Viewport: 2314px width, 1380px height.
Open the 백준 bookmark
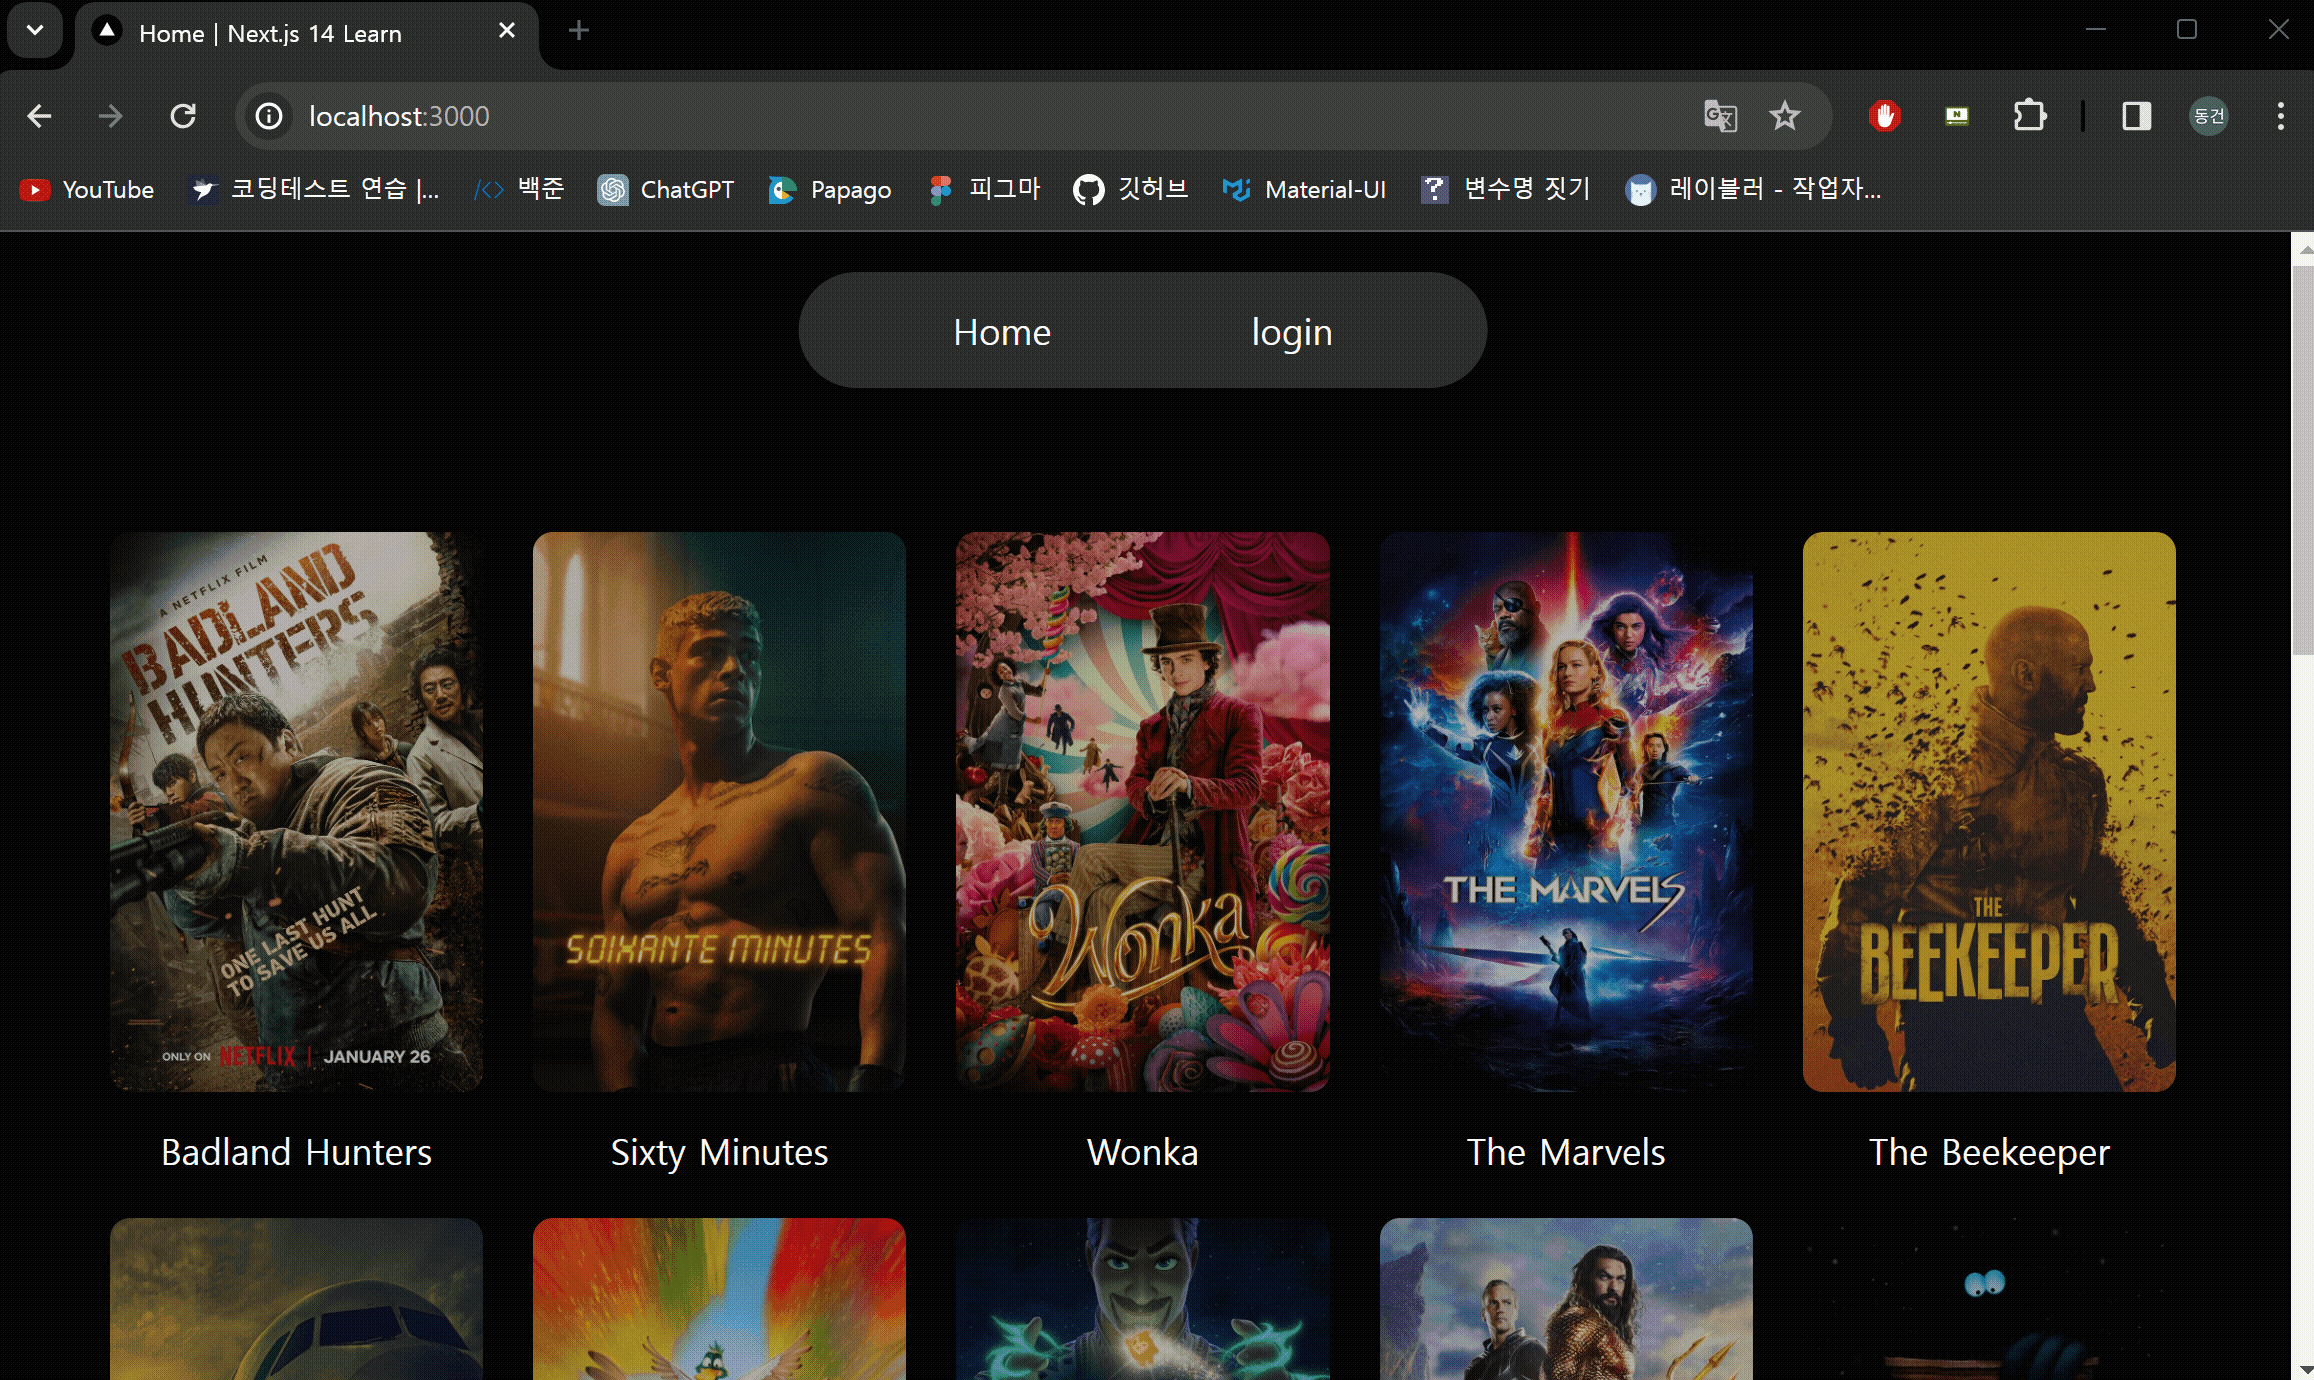[x=520, y=189]
